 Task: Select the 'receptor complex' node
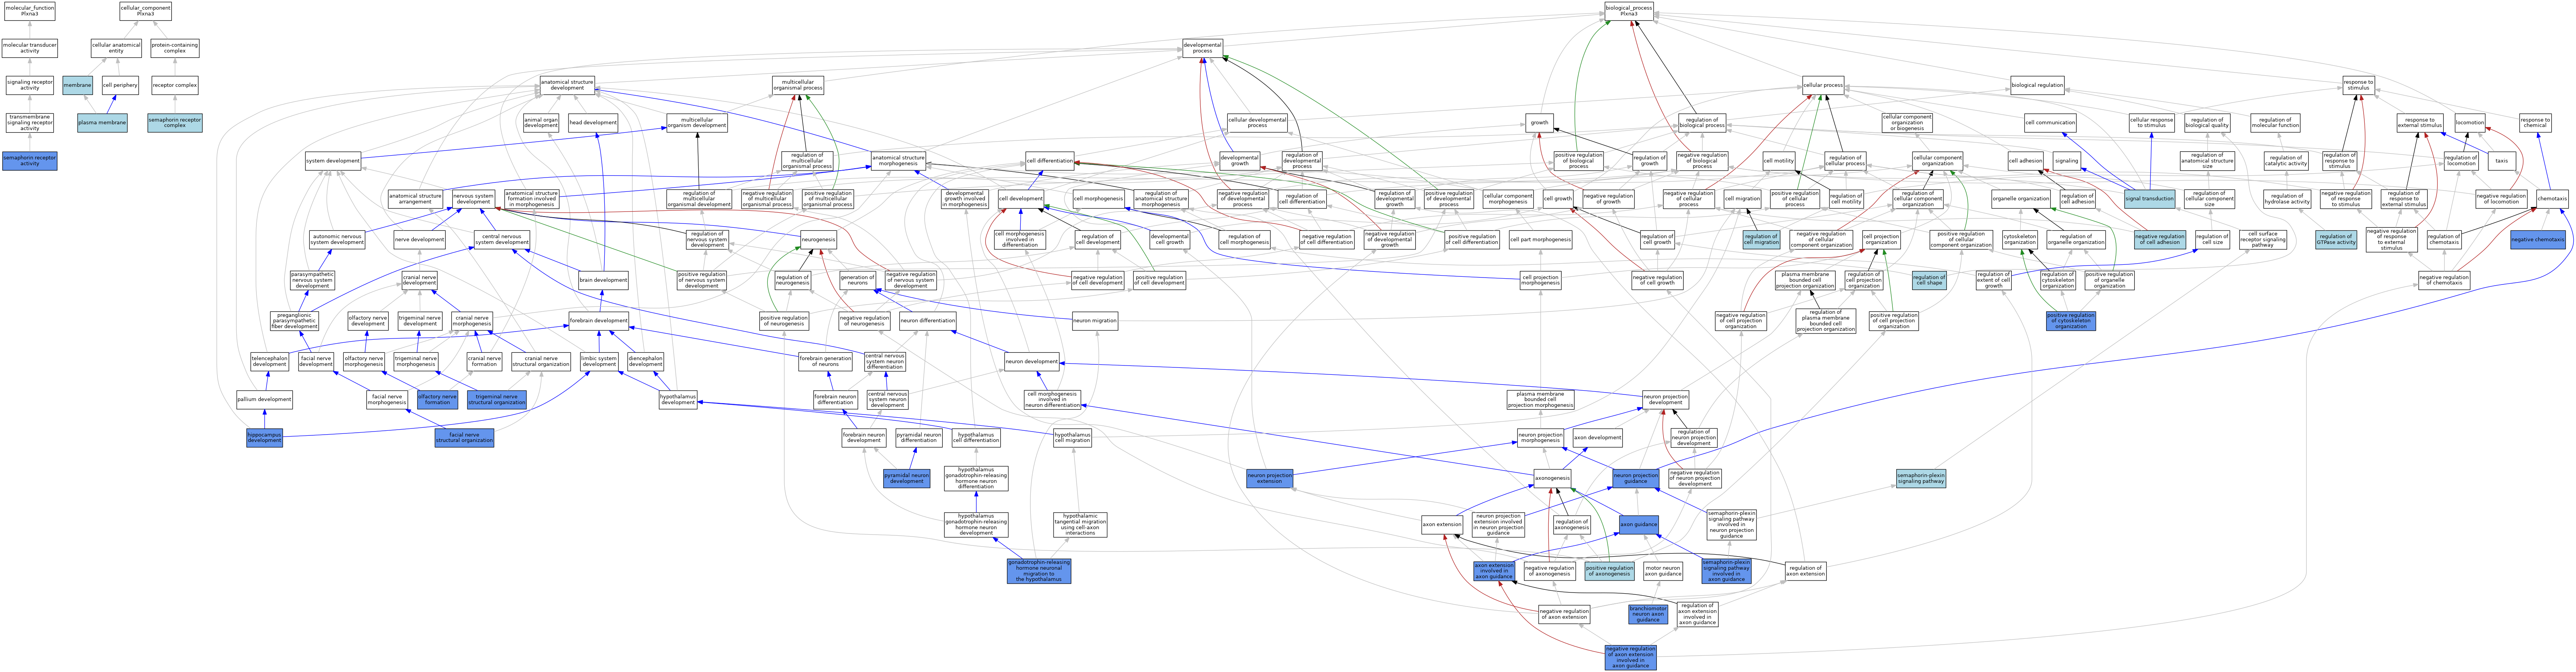[x=175, y=86]
